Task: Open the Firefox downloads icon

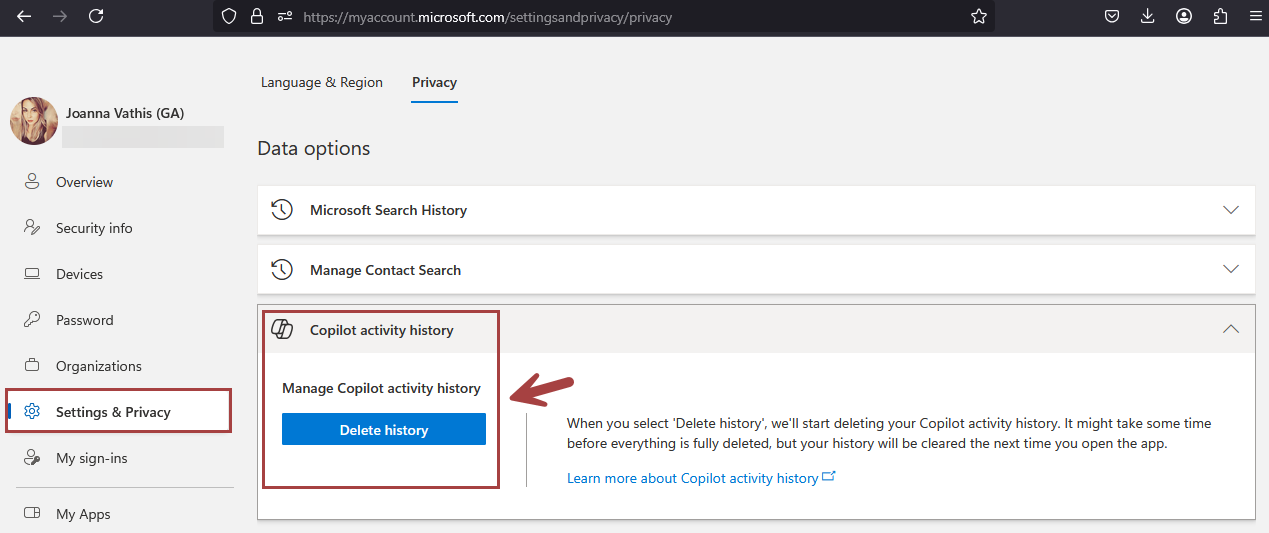Action: pos(1147,16)
